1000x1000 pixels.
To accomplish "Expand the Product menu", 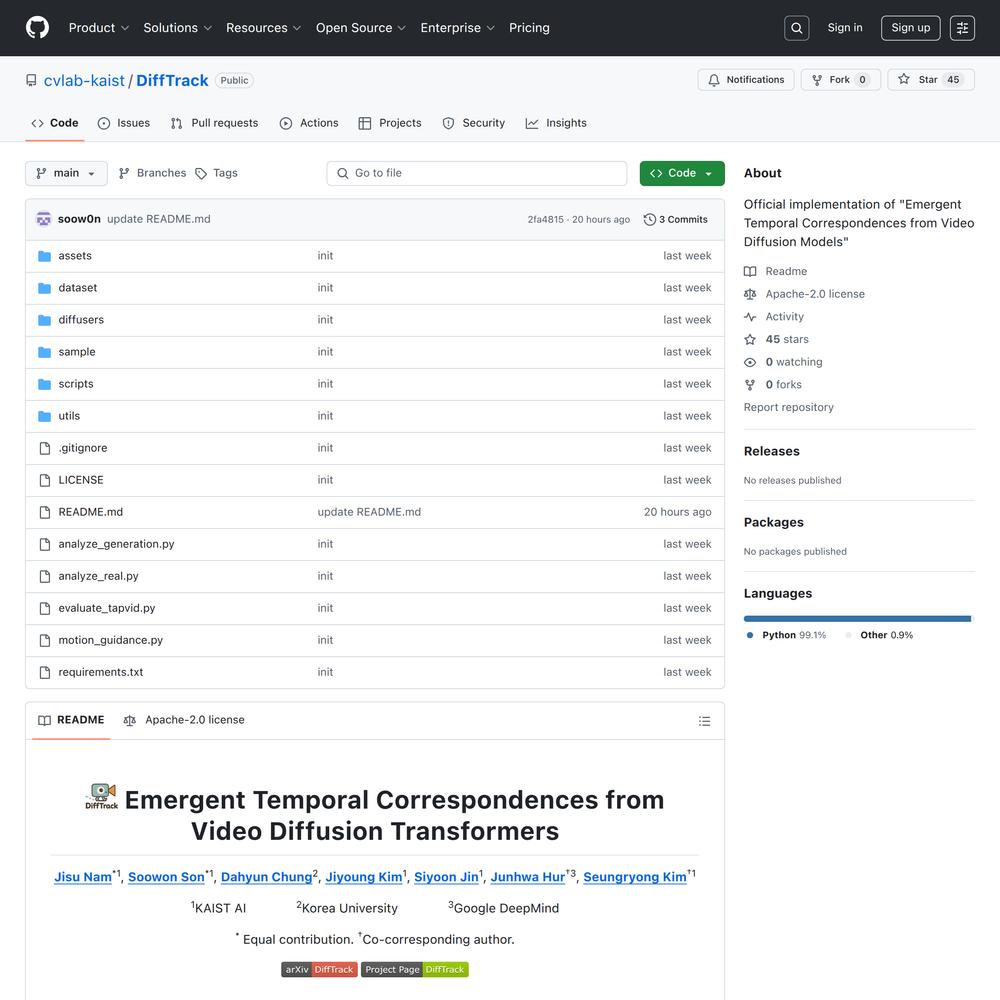I will pos(99,28).
